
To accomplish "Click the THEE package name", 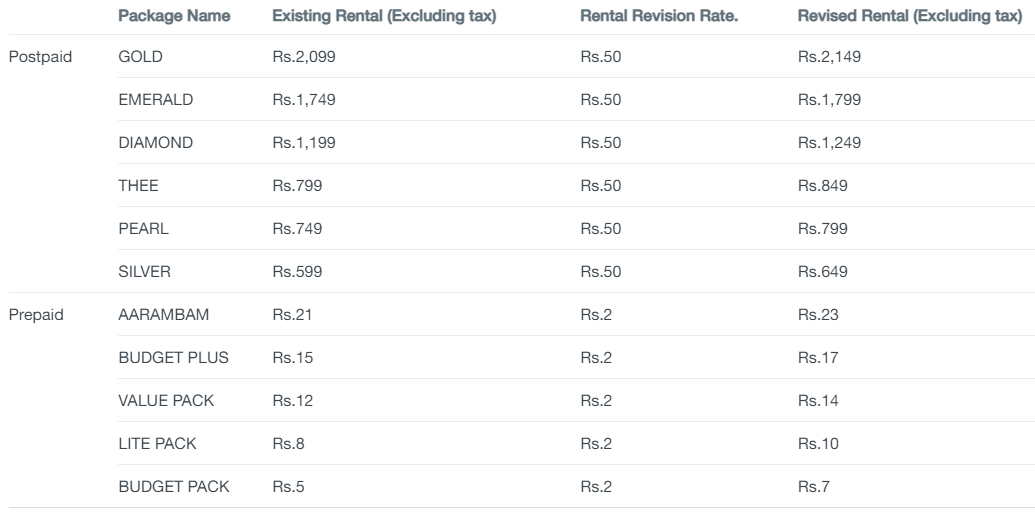I will coord(139,185).
